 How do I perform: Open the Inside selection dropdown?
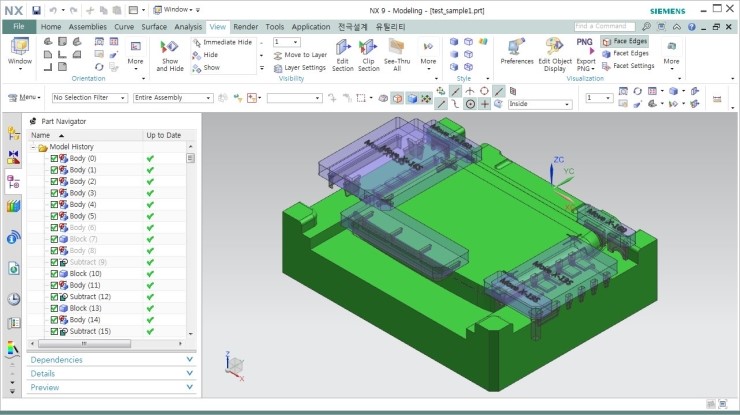[x=540, y=104]
